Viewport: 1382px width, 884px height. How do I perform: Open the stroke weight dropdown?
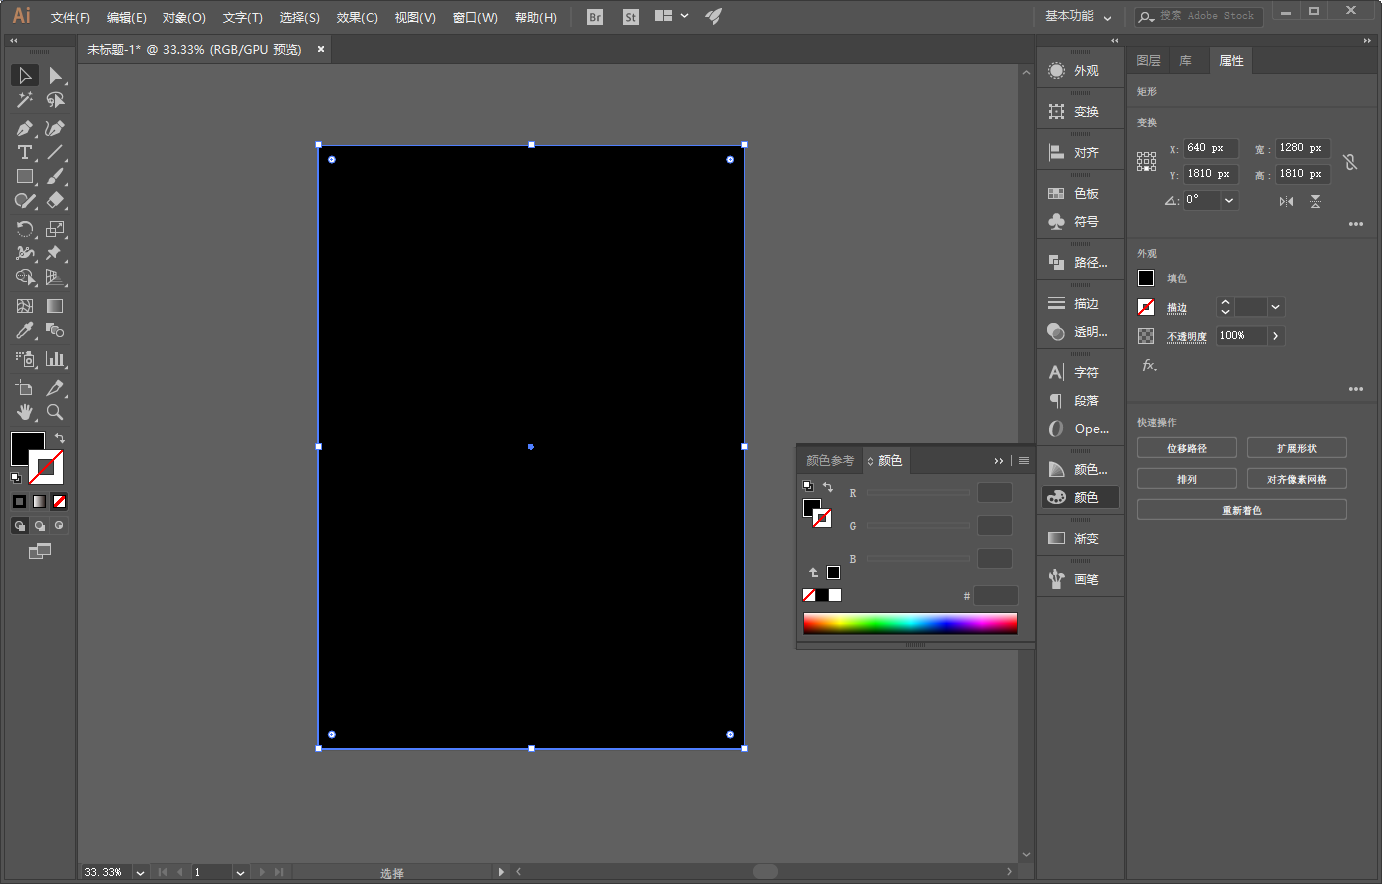[x=1275, y=308]
